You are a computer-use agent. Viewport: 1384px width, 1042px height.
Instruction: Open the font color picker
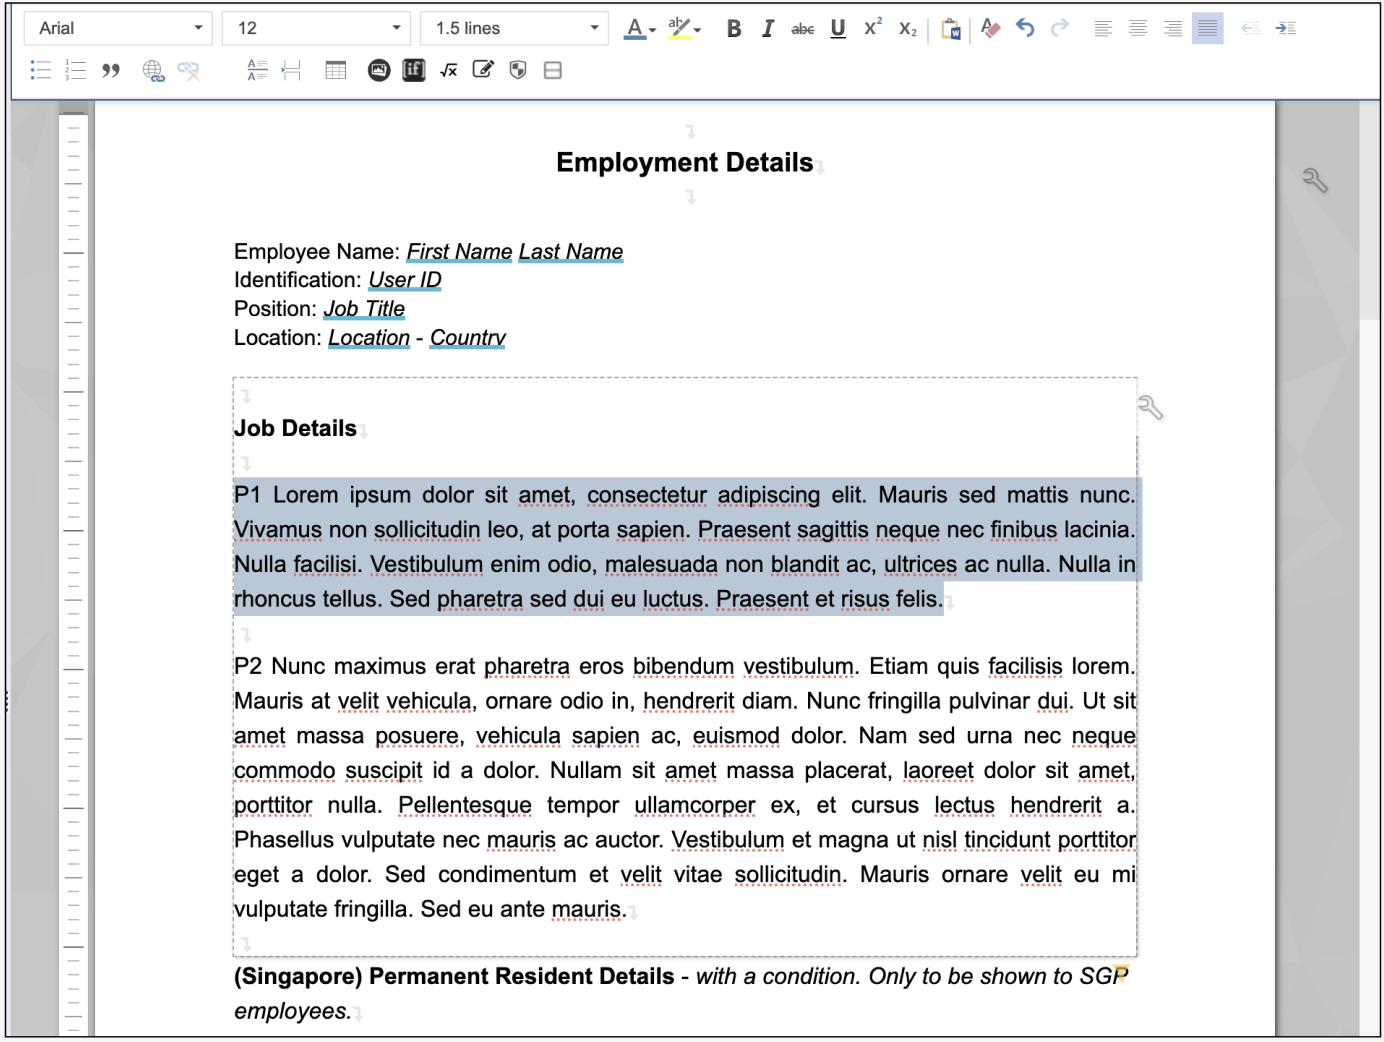click(639, 29)
